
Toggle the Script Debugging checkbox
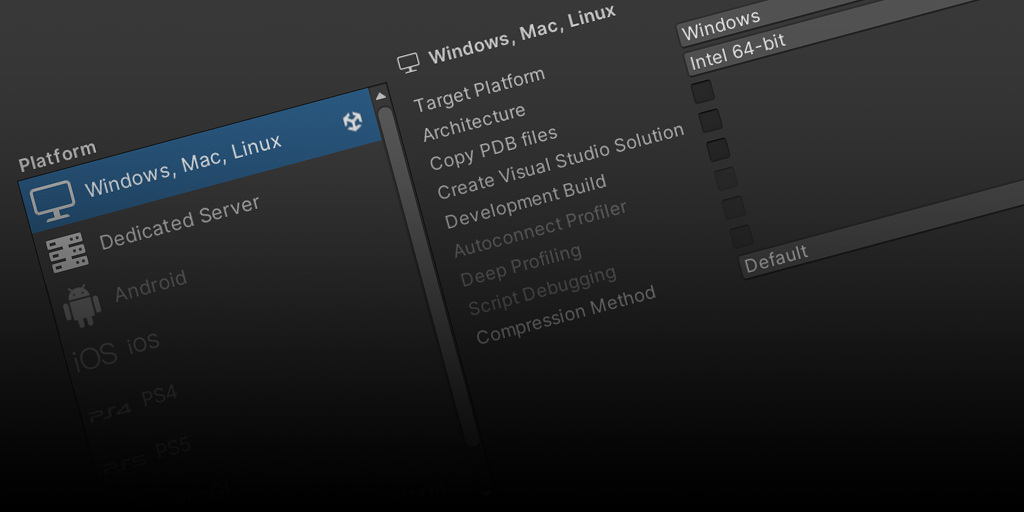[x=741, y=237]
